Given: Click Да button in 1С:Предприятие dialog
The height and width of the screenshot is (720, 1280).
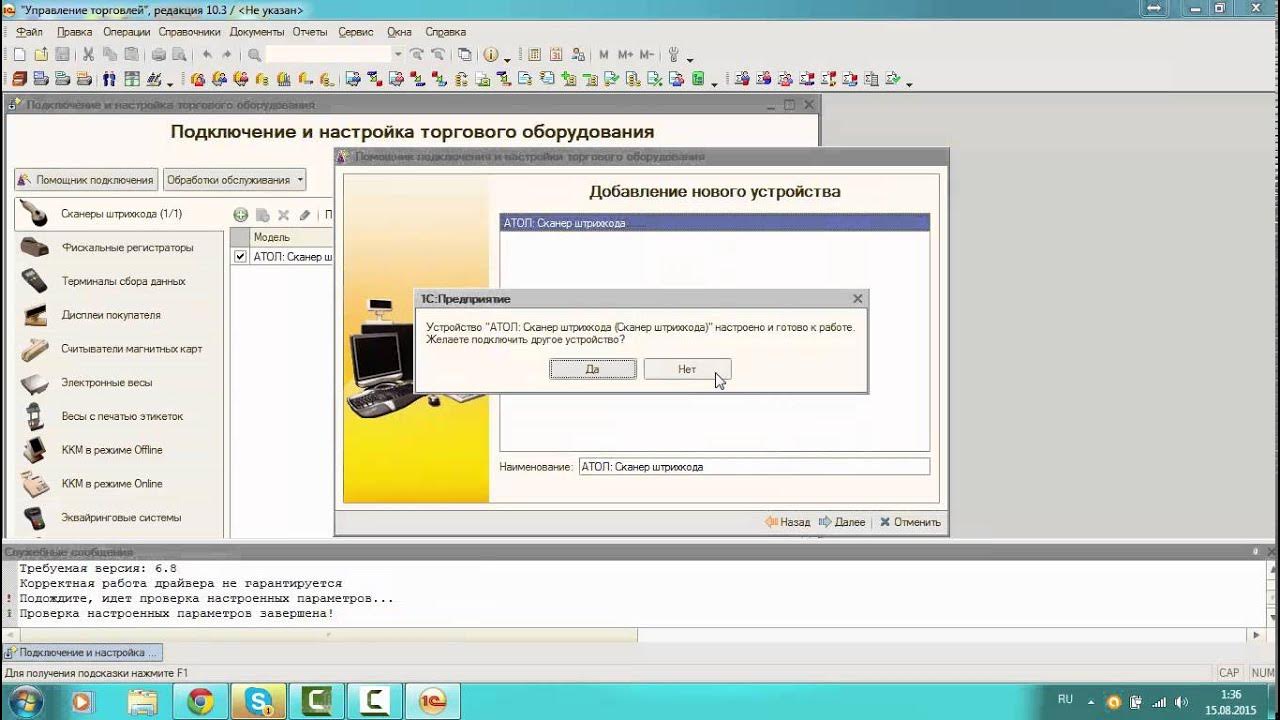Looking at the screenshot, I should (x=593, y=369).
